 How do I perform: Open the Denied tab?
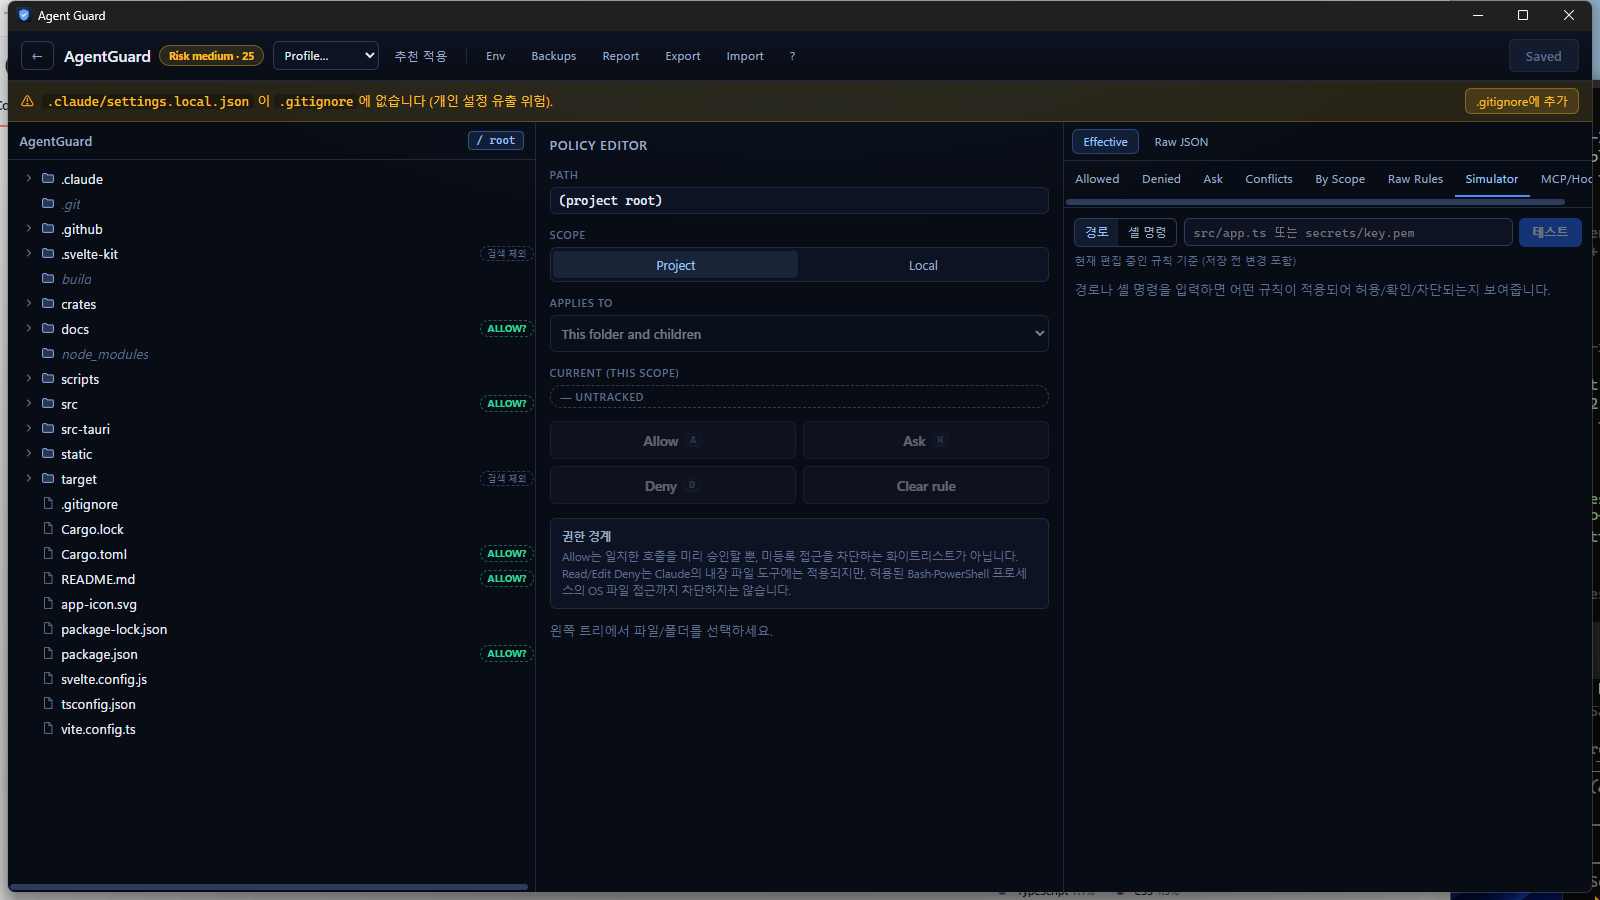coord(1161,179)
